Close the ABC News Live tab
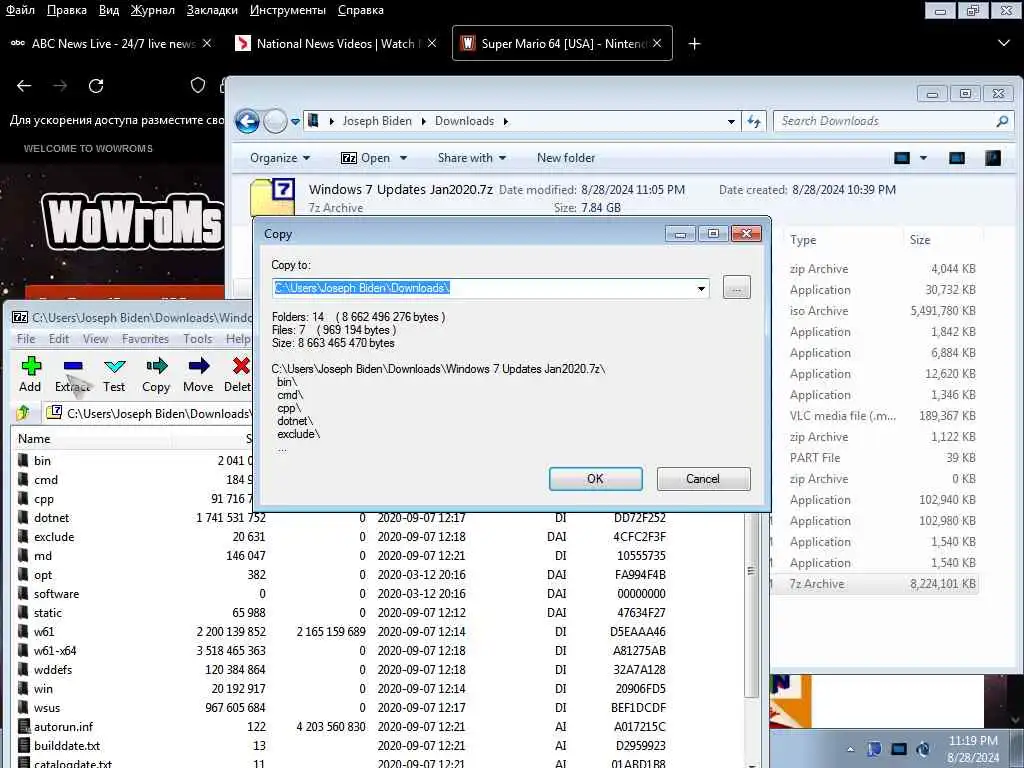The image size is (1024, 768). [x=207, y=43]
